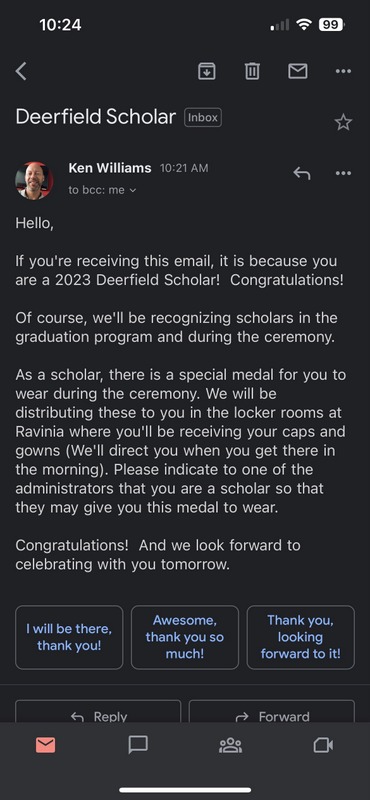This screenshot has width=370, height=800.
Task: Choose smart reply 'Awesome, thank you so much!'
Action: pyautogui.click(x=185, y=637)
